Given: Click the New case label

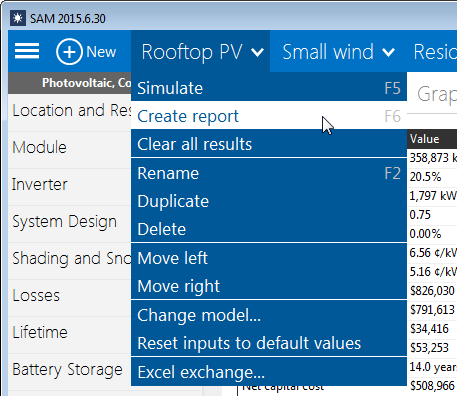Looking at the screenshot, I should (101, 52).
